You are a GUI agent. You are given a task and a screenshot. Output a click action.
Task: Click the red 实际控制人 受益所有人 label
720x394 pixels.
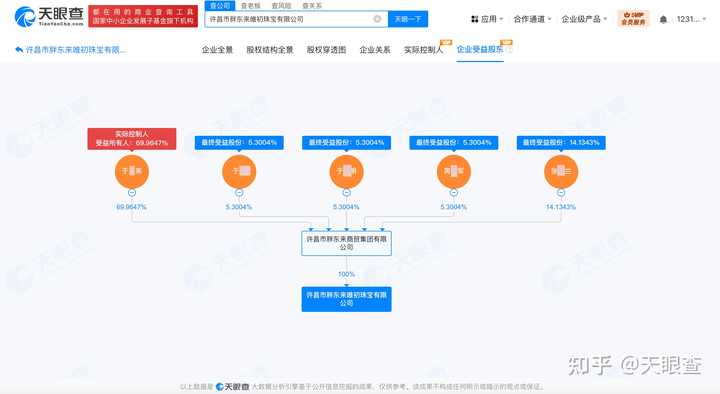(x=132, y=138)
